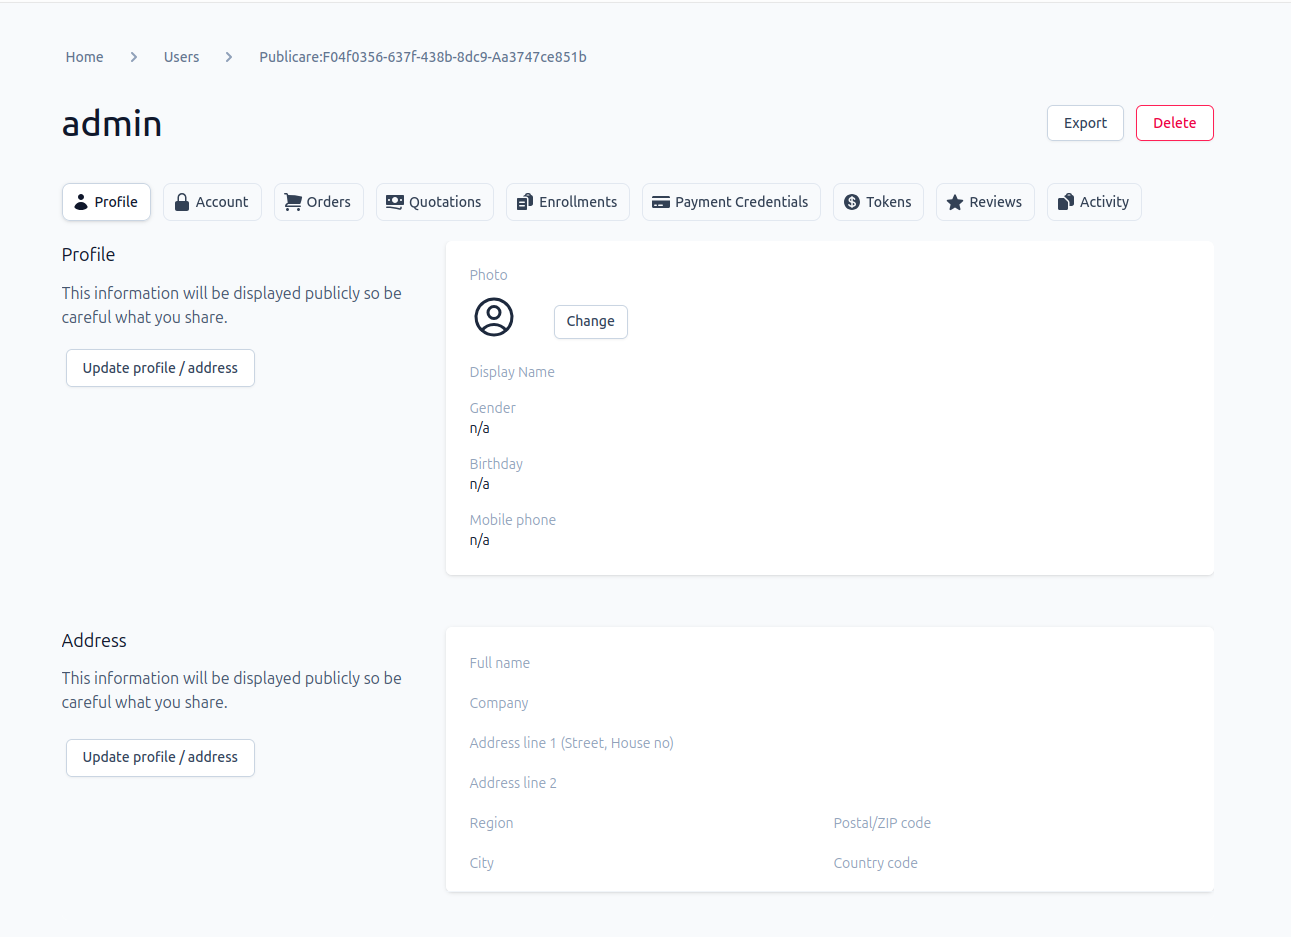1291x937 pixels.
Task: Go to the Reviews tab
Action: [985, 202]
